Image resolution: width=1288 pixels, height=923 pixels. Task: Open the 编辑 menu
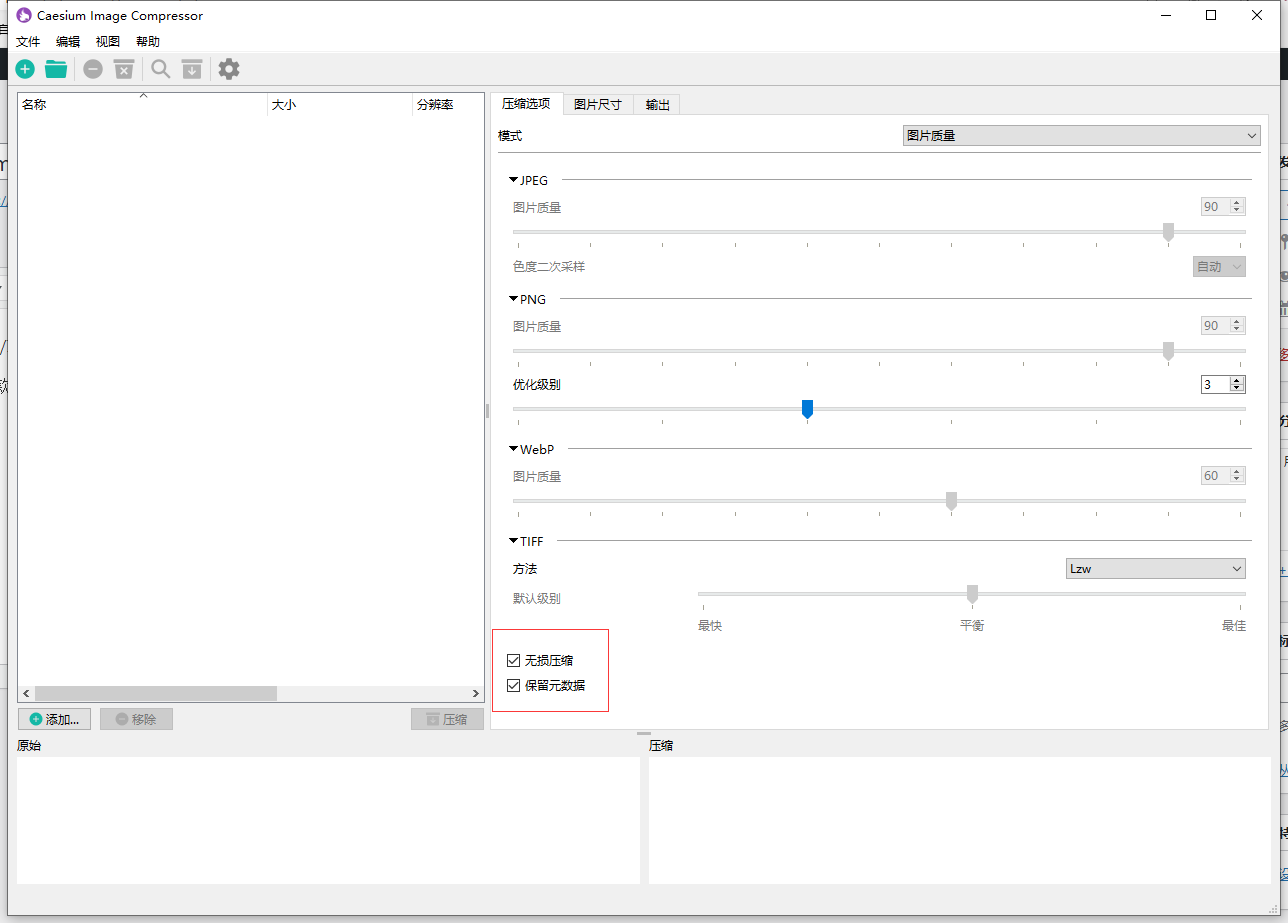(68, 42)
